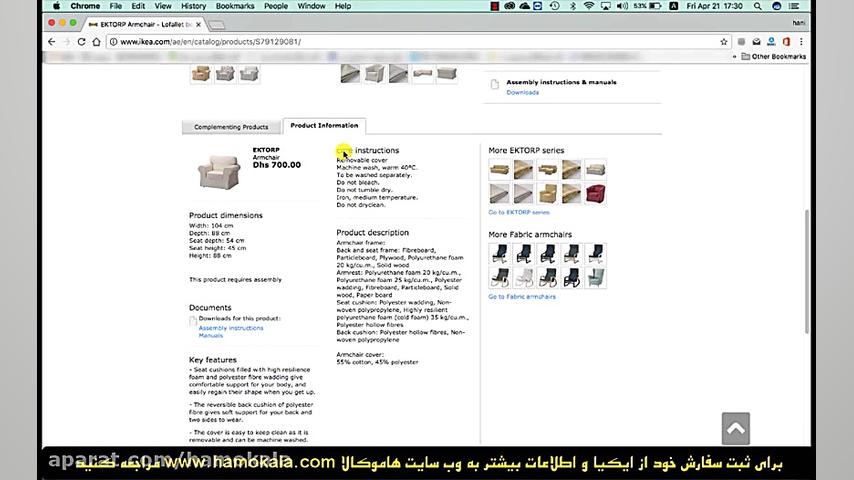Open Notification Center from the menu bar
Image resolution: width=854 pixels, height=480 pixels.
[x=794, y=6]
